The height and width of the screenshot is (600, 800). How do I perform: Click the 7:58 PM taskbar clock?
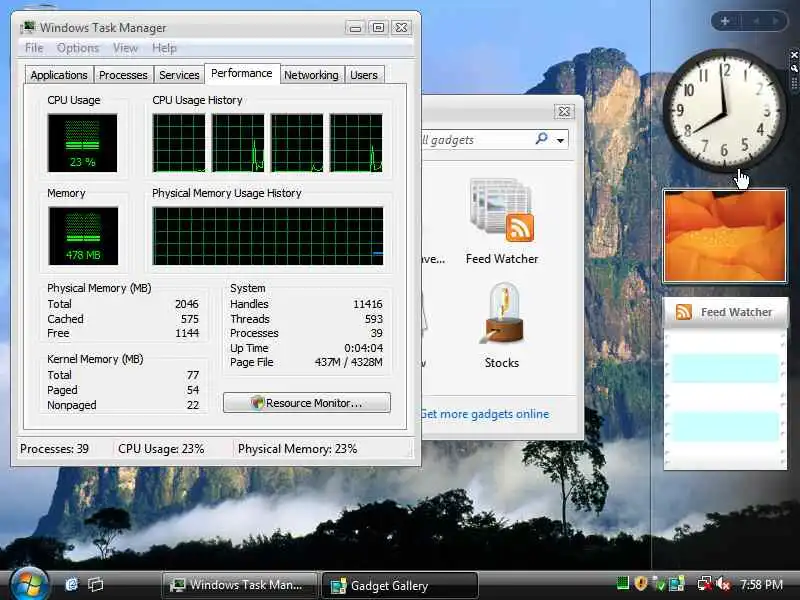click(x=761, y=584)
